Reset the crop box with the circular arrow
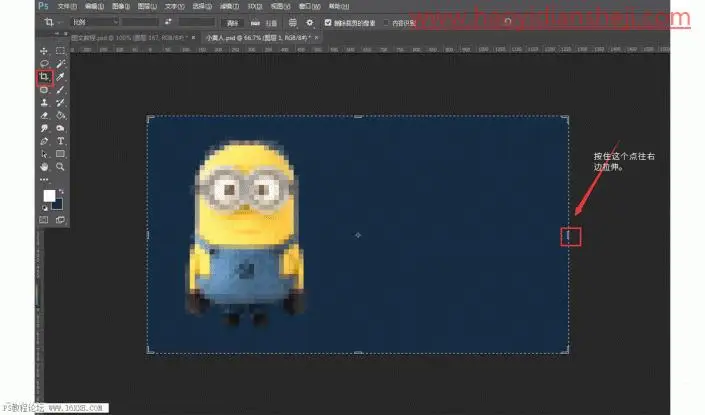 508,22
